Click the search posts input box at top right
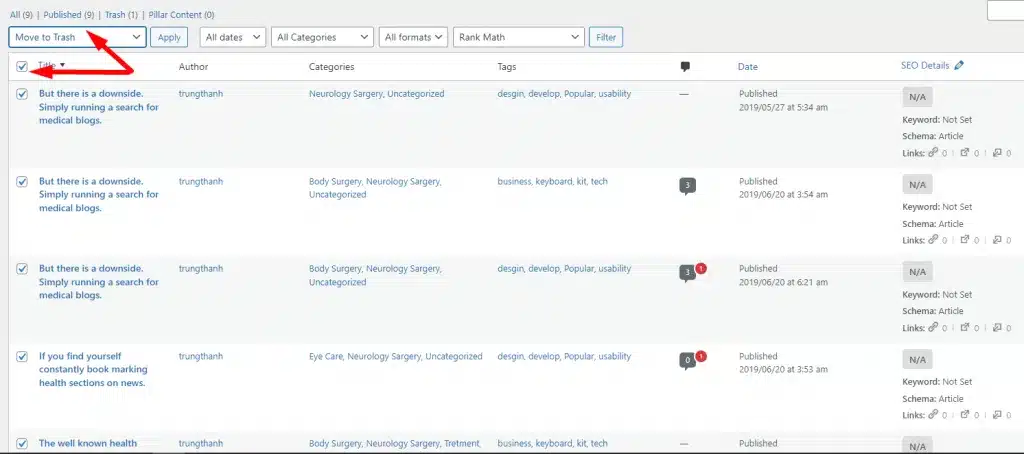Viewport: 1024px width, 454px height. 1005,11
